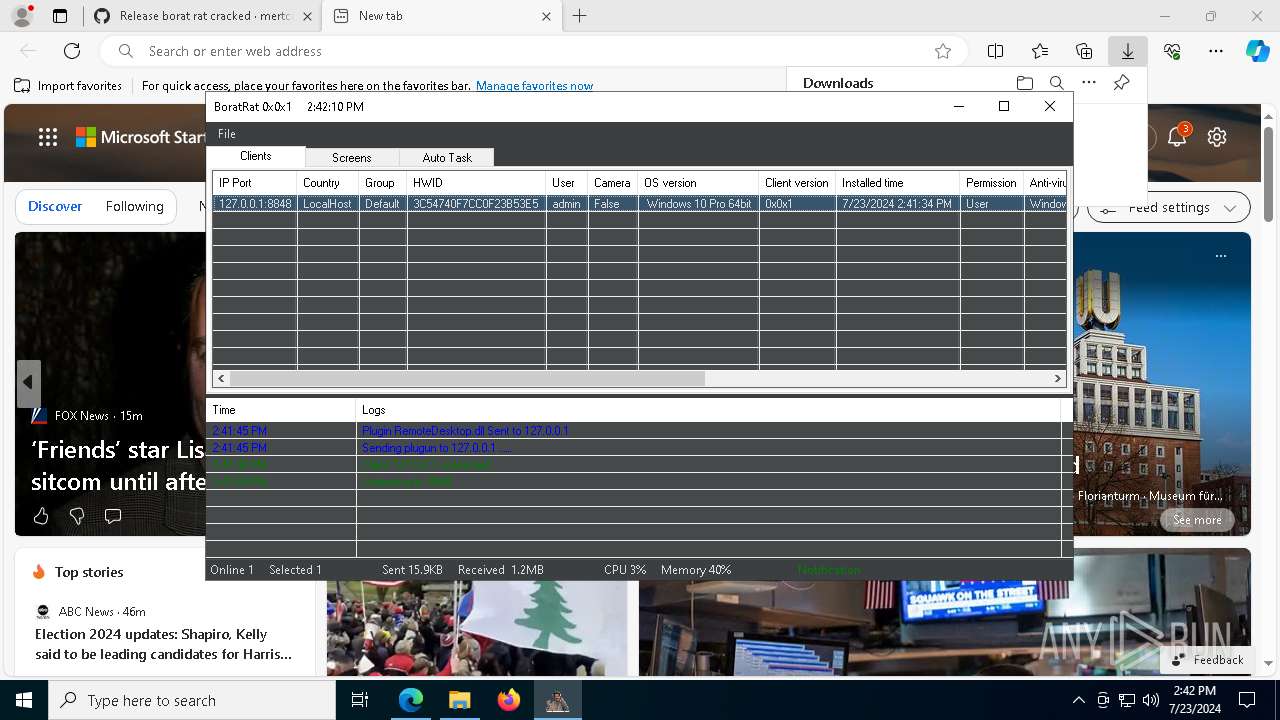Image resolution: width=1280 pixels, height=720 pixels.
Task: Like the 'Friends' star news story
Action: 41,516
